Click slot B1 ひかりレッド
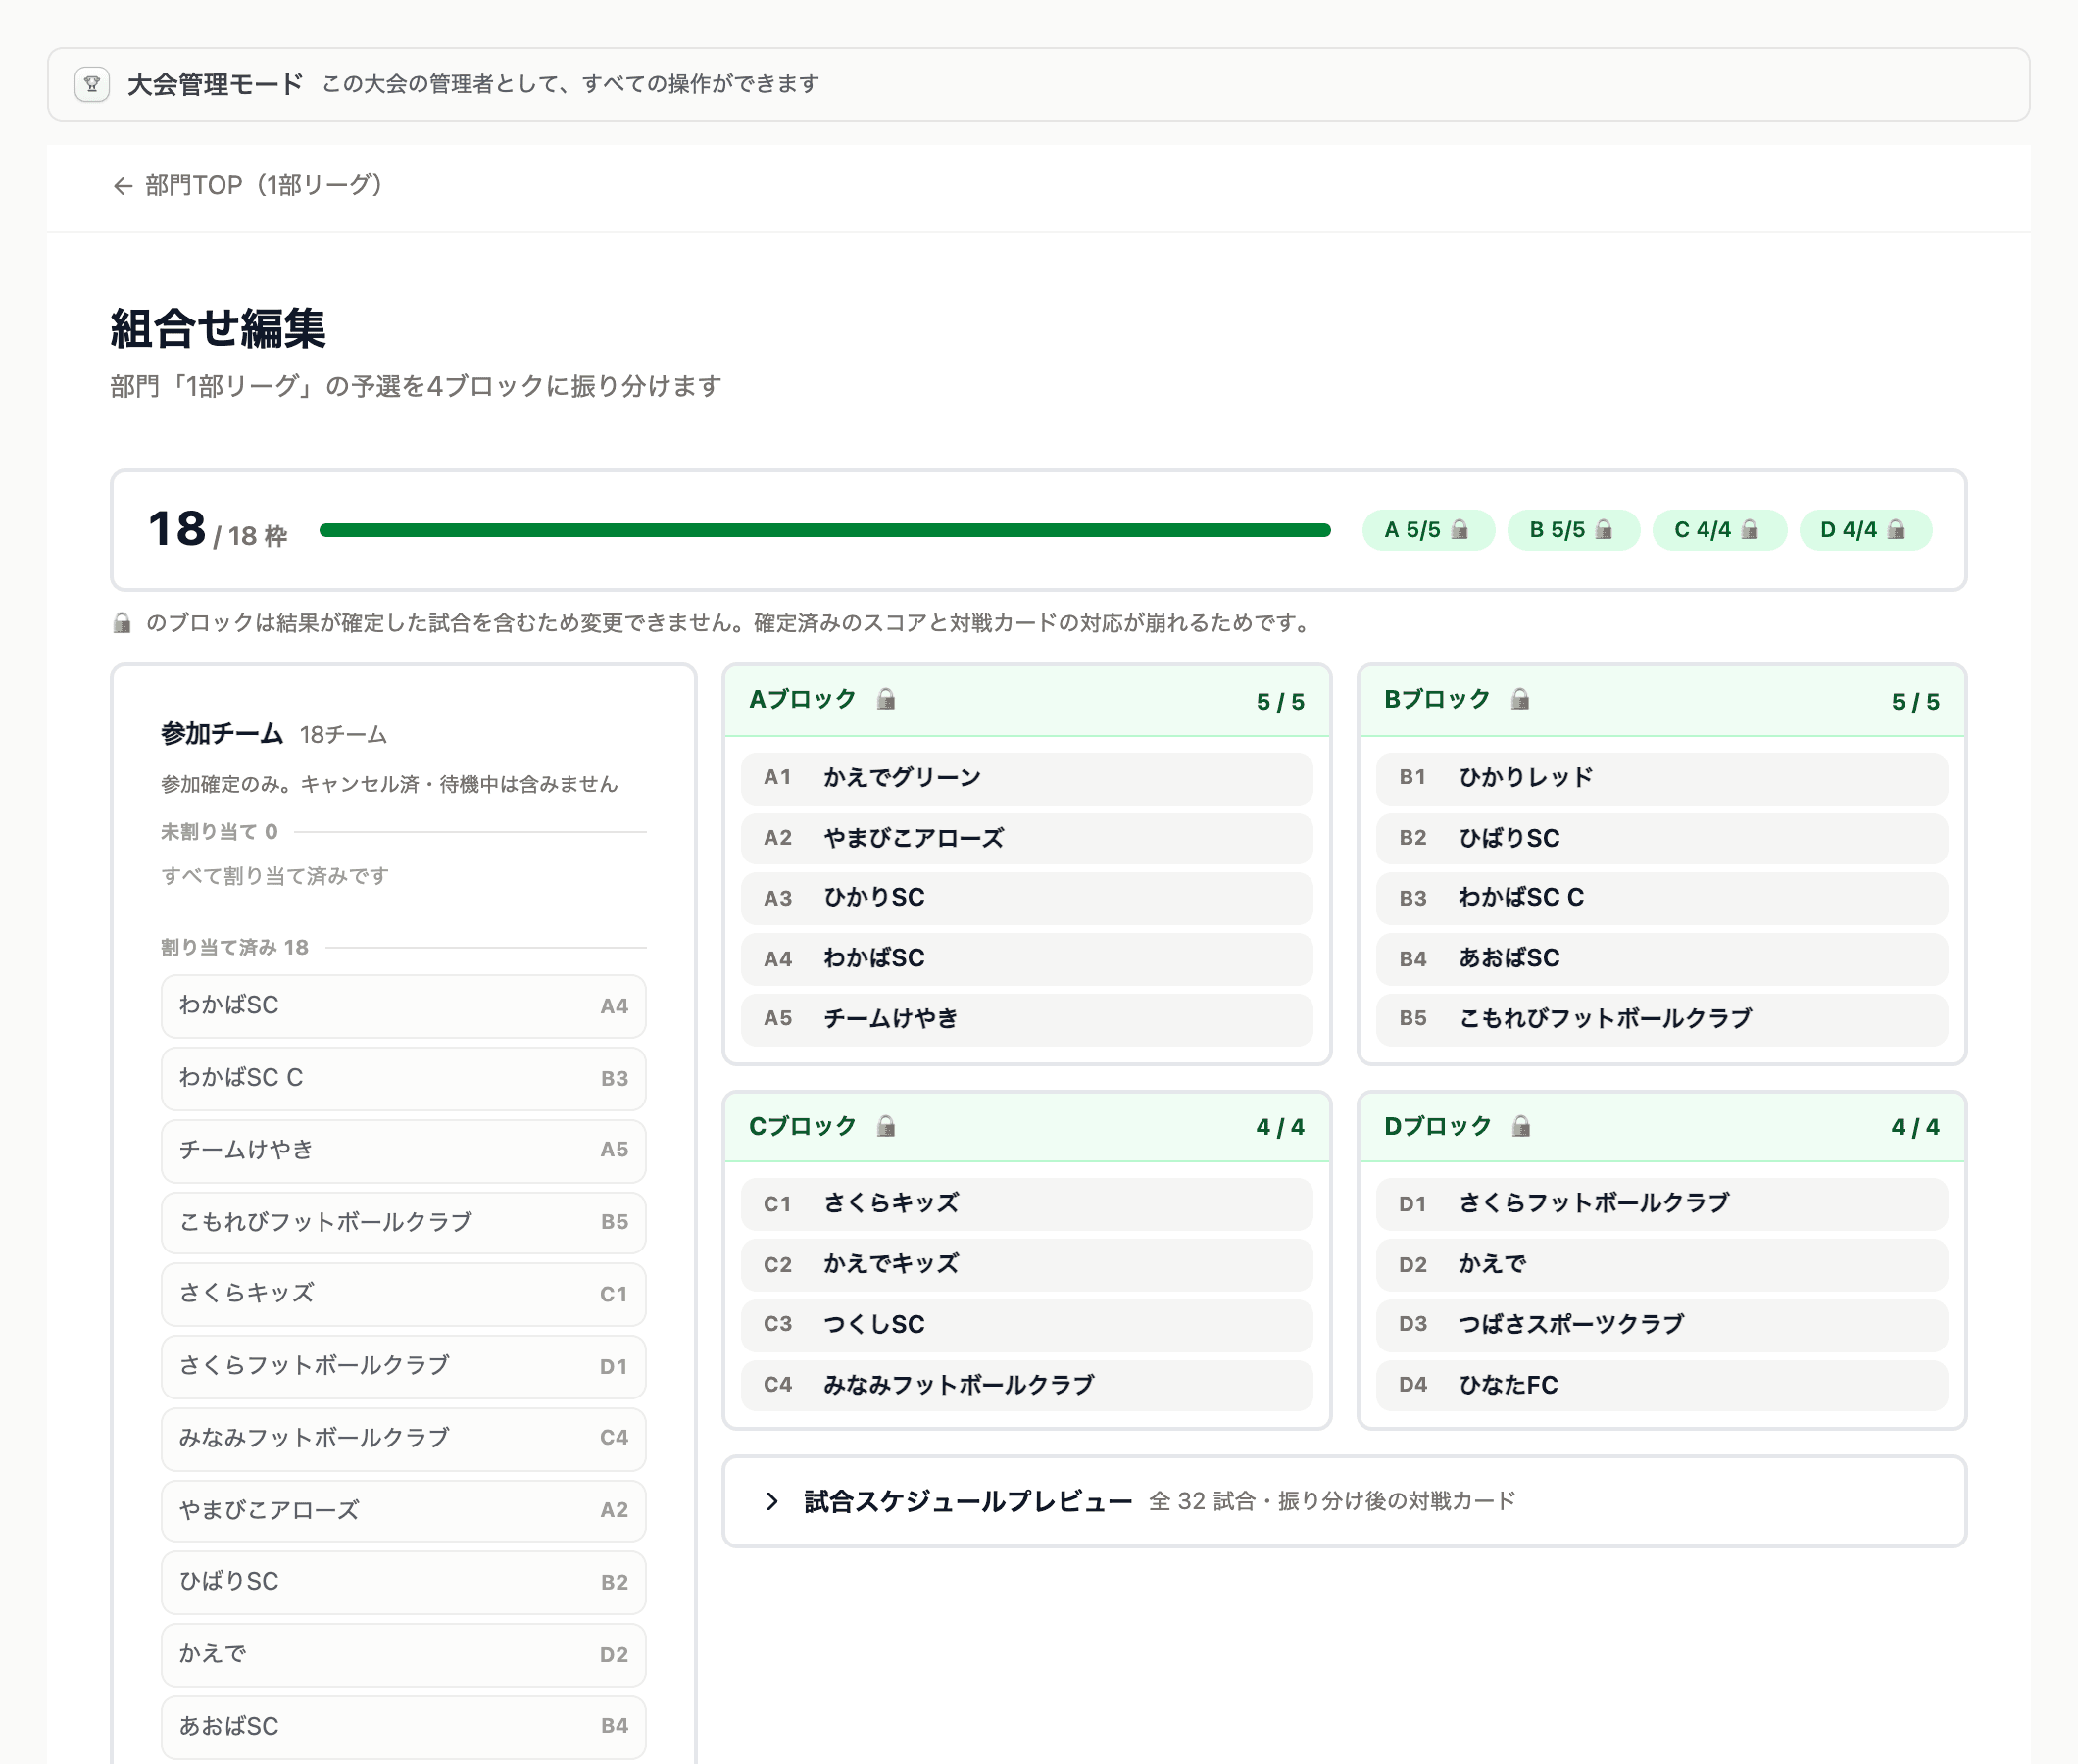 click(1661, 778)
